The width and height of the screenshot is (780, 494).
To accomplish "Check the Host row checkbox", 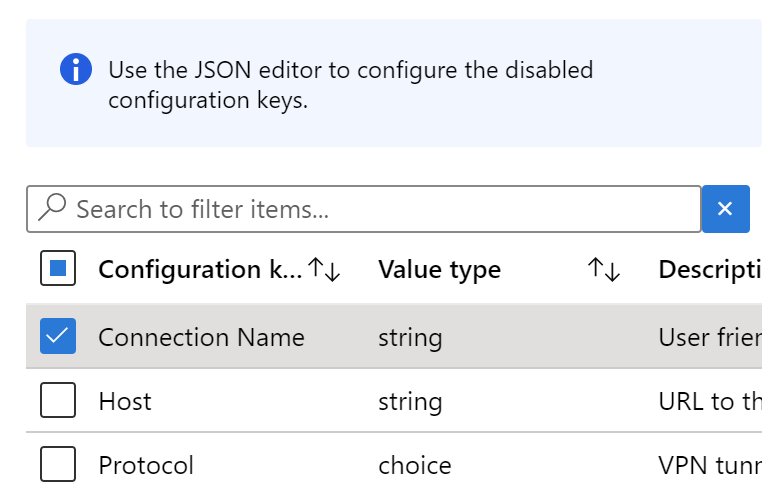I will (x=58, y=401).
